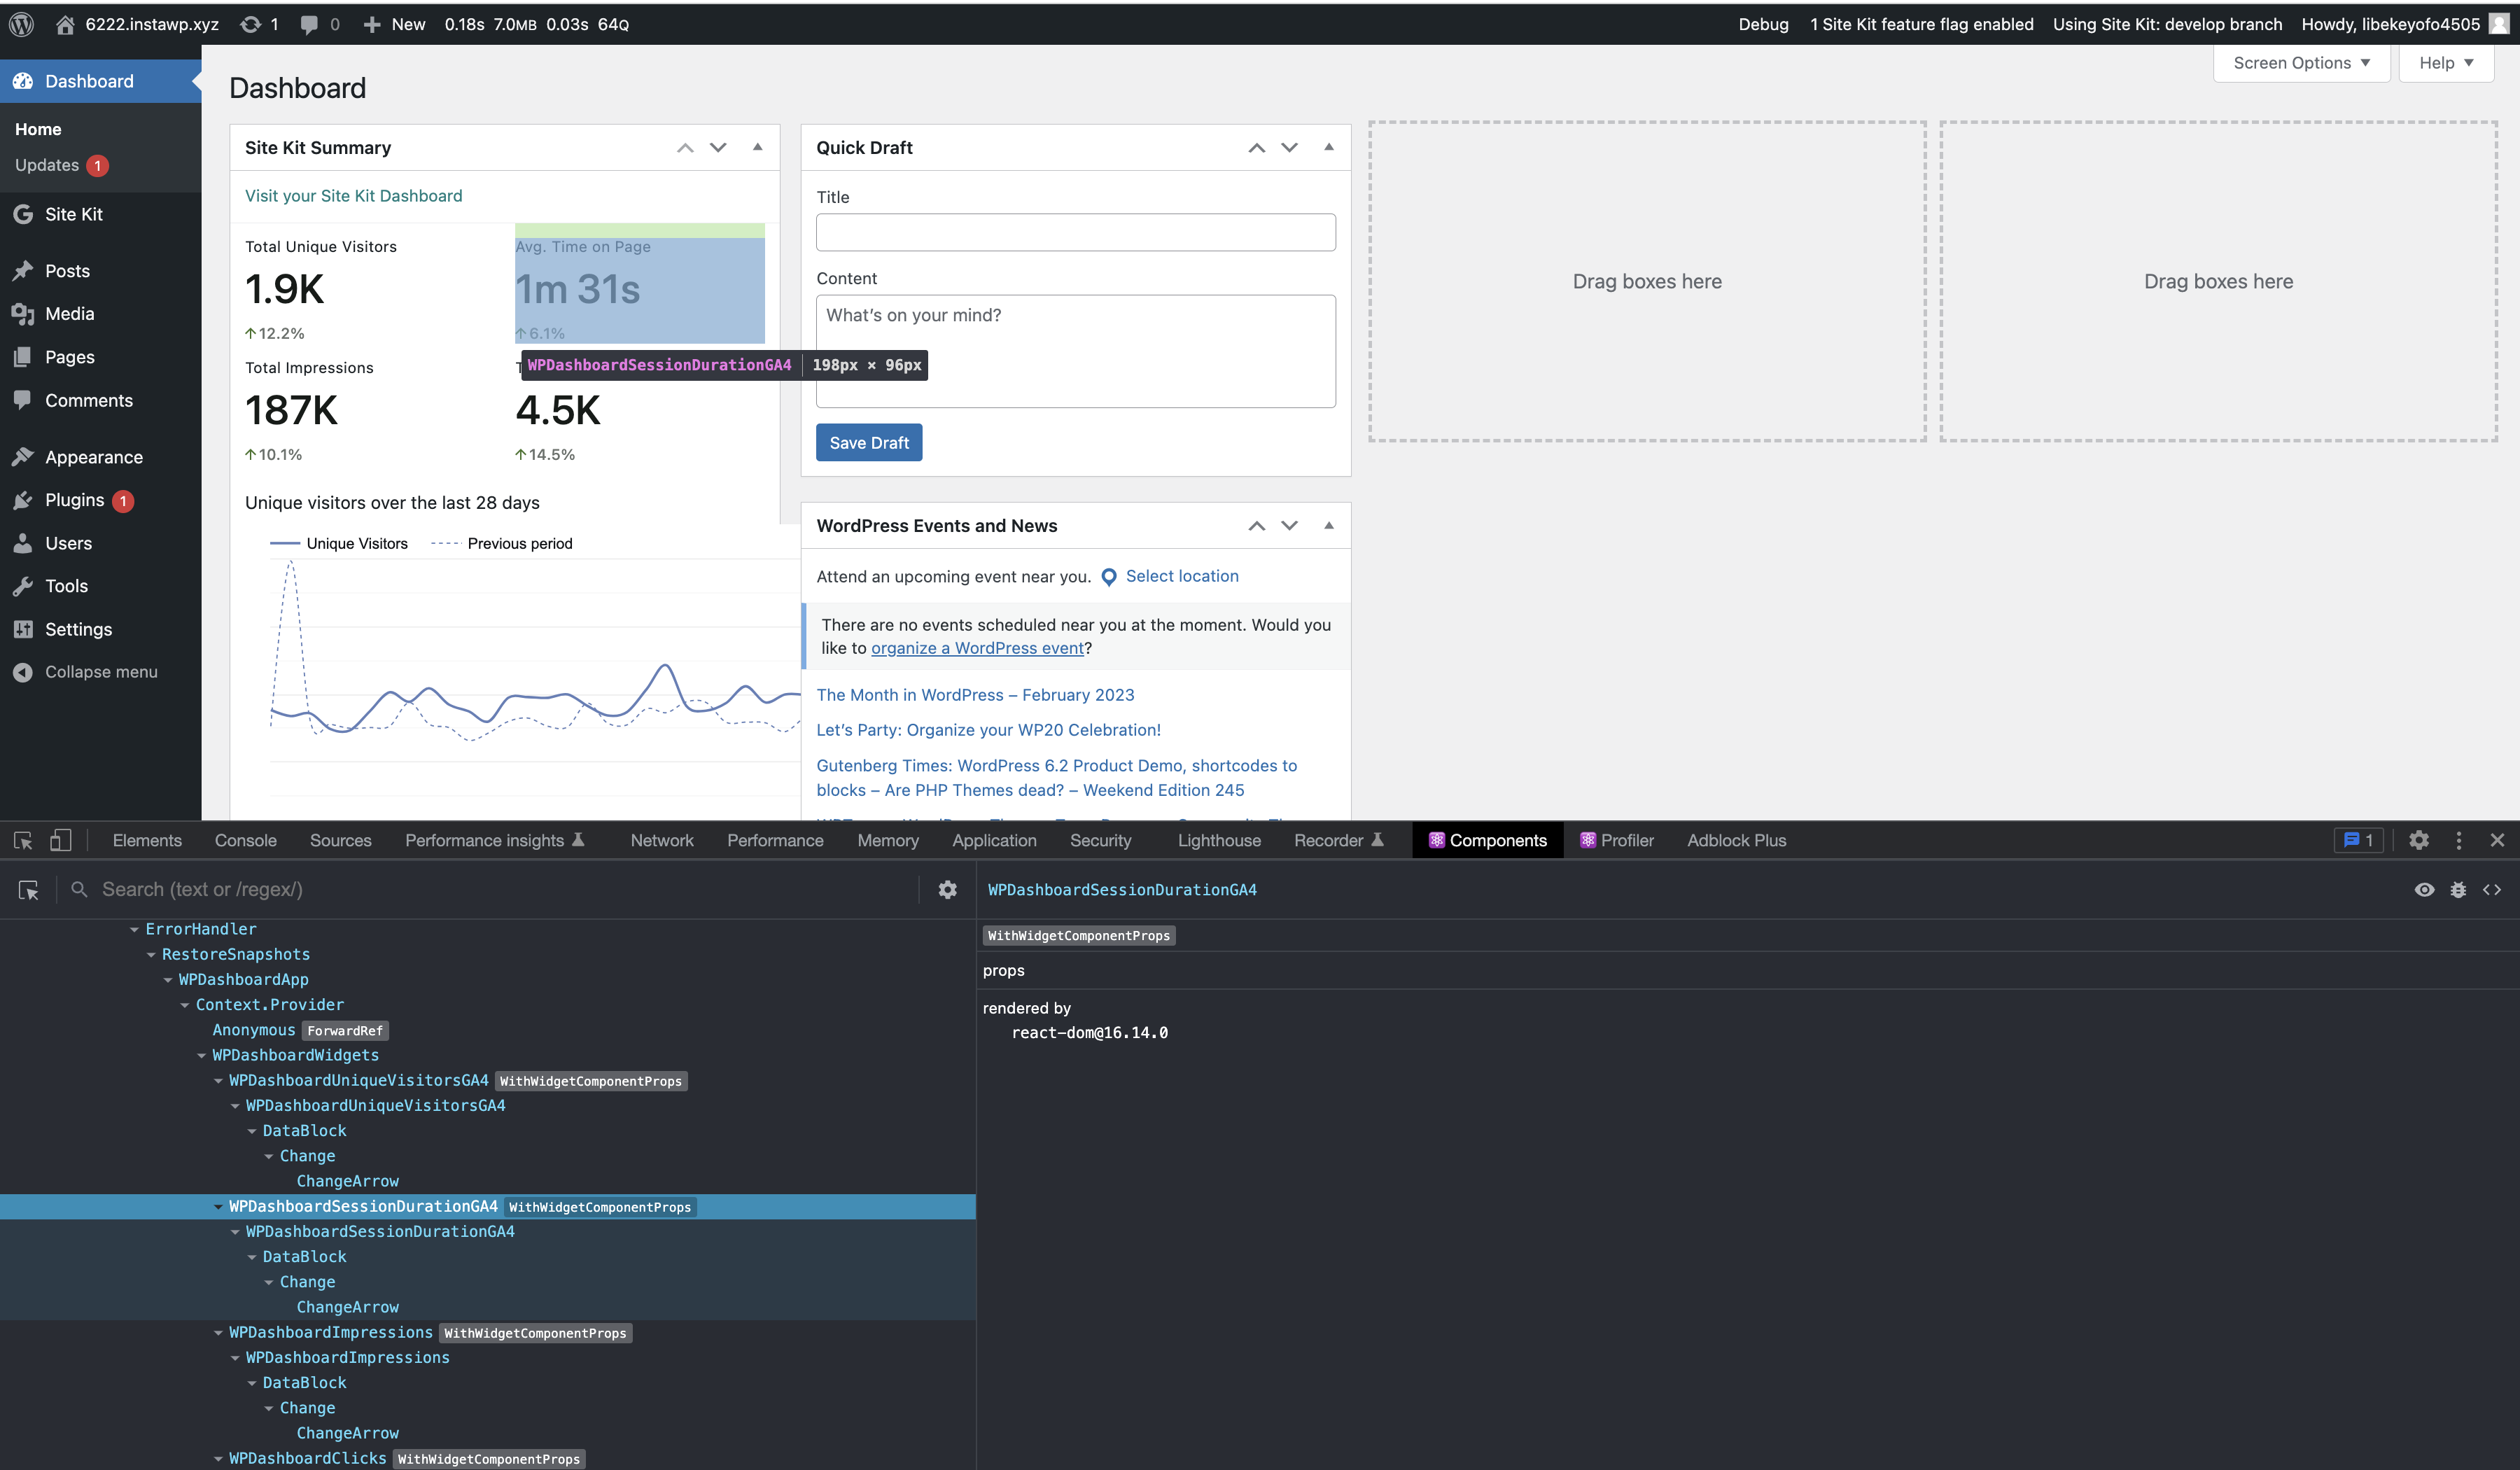Click the Comments icon in sidebar
Viewport: 2520px width, 1470px height.
click(x=24, y=400)
